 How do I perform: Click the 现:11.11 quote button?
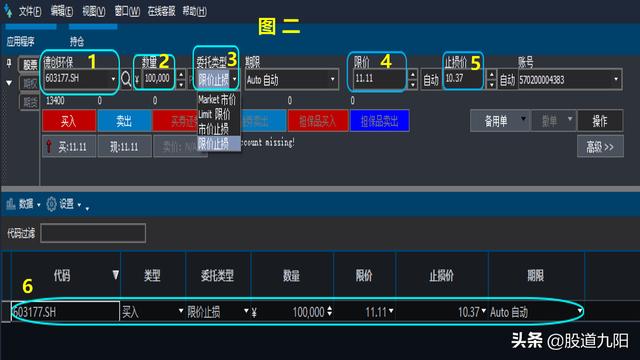click(x=124, y=147)
